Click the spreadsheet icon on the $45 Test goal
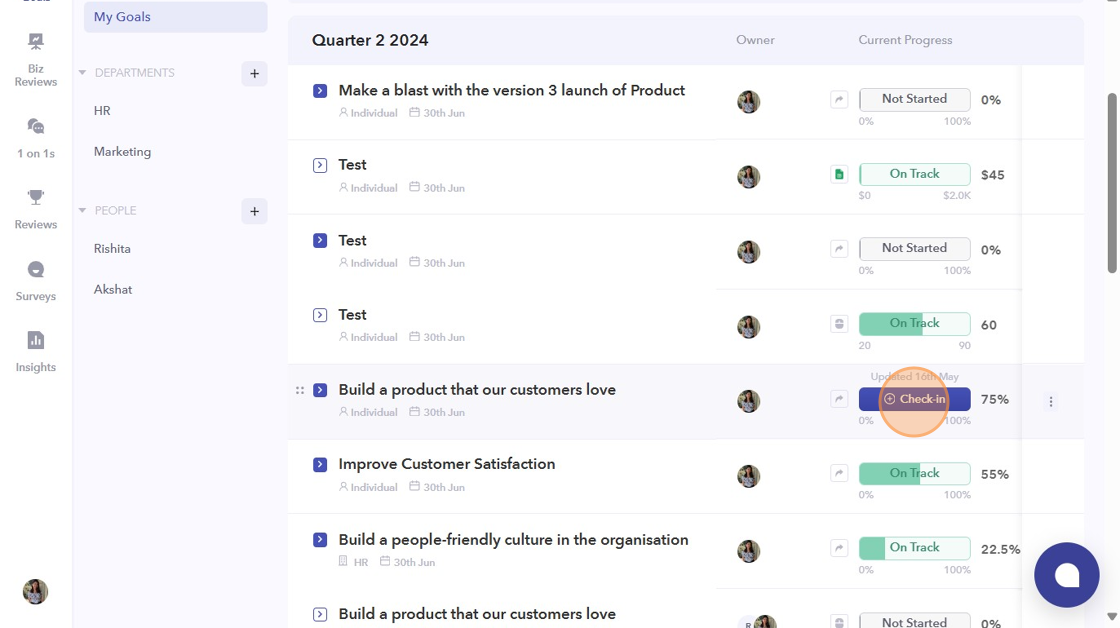The width and height of the screenshot is (1120, 628). (839, 175)
